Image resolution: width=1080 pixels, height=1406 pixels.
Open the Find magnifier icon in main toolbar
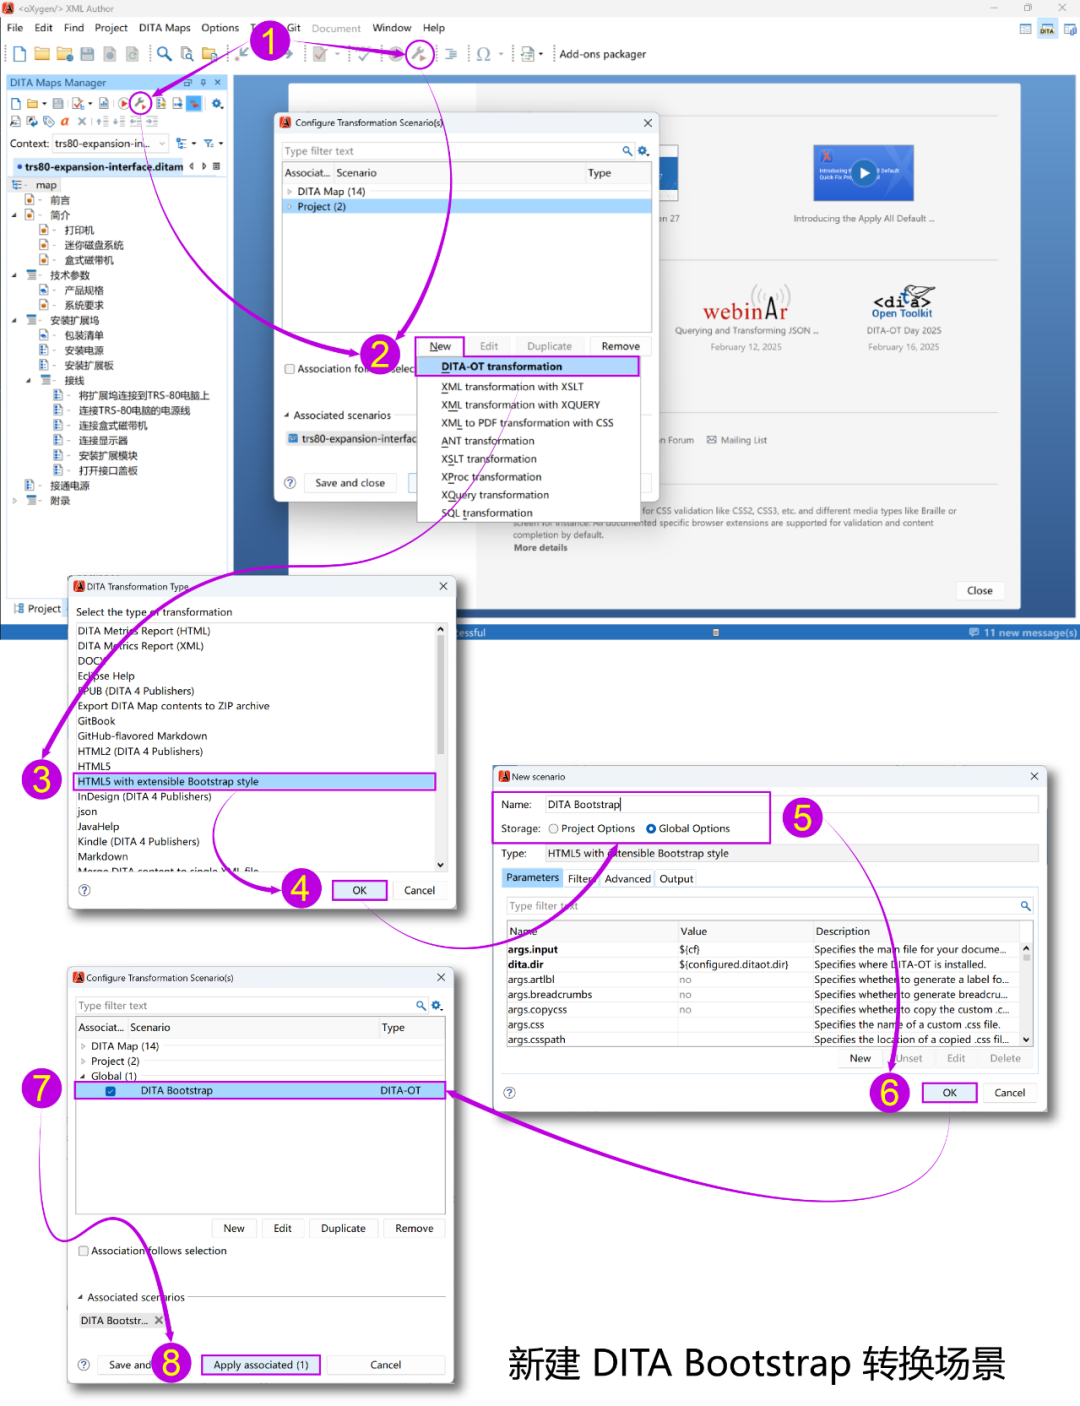pyautogui.click(x=164, y=54)
